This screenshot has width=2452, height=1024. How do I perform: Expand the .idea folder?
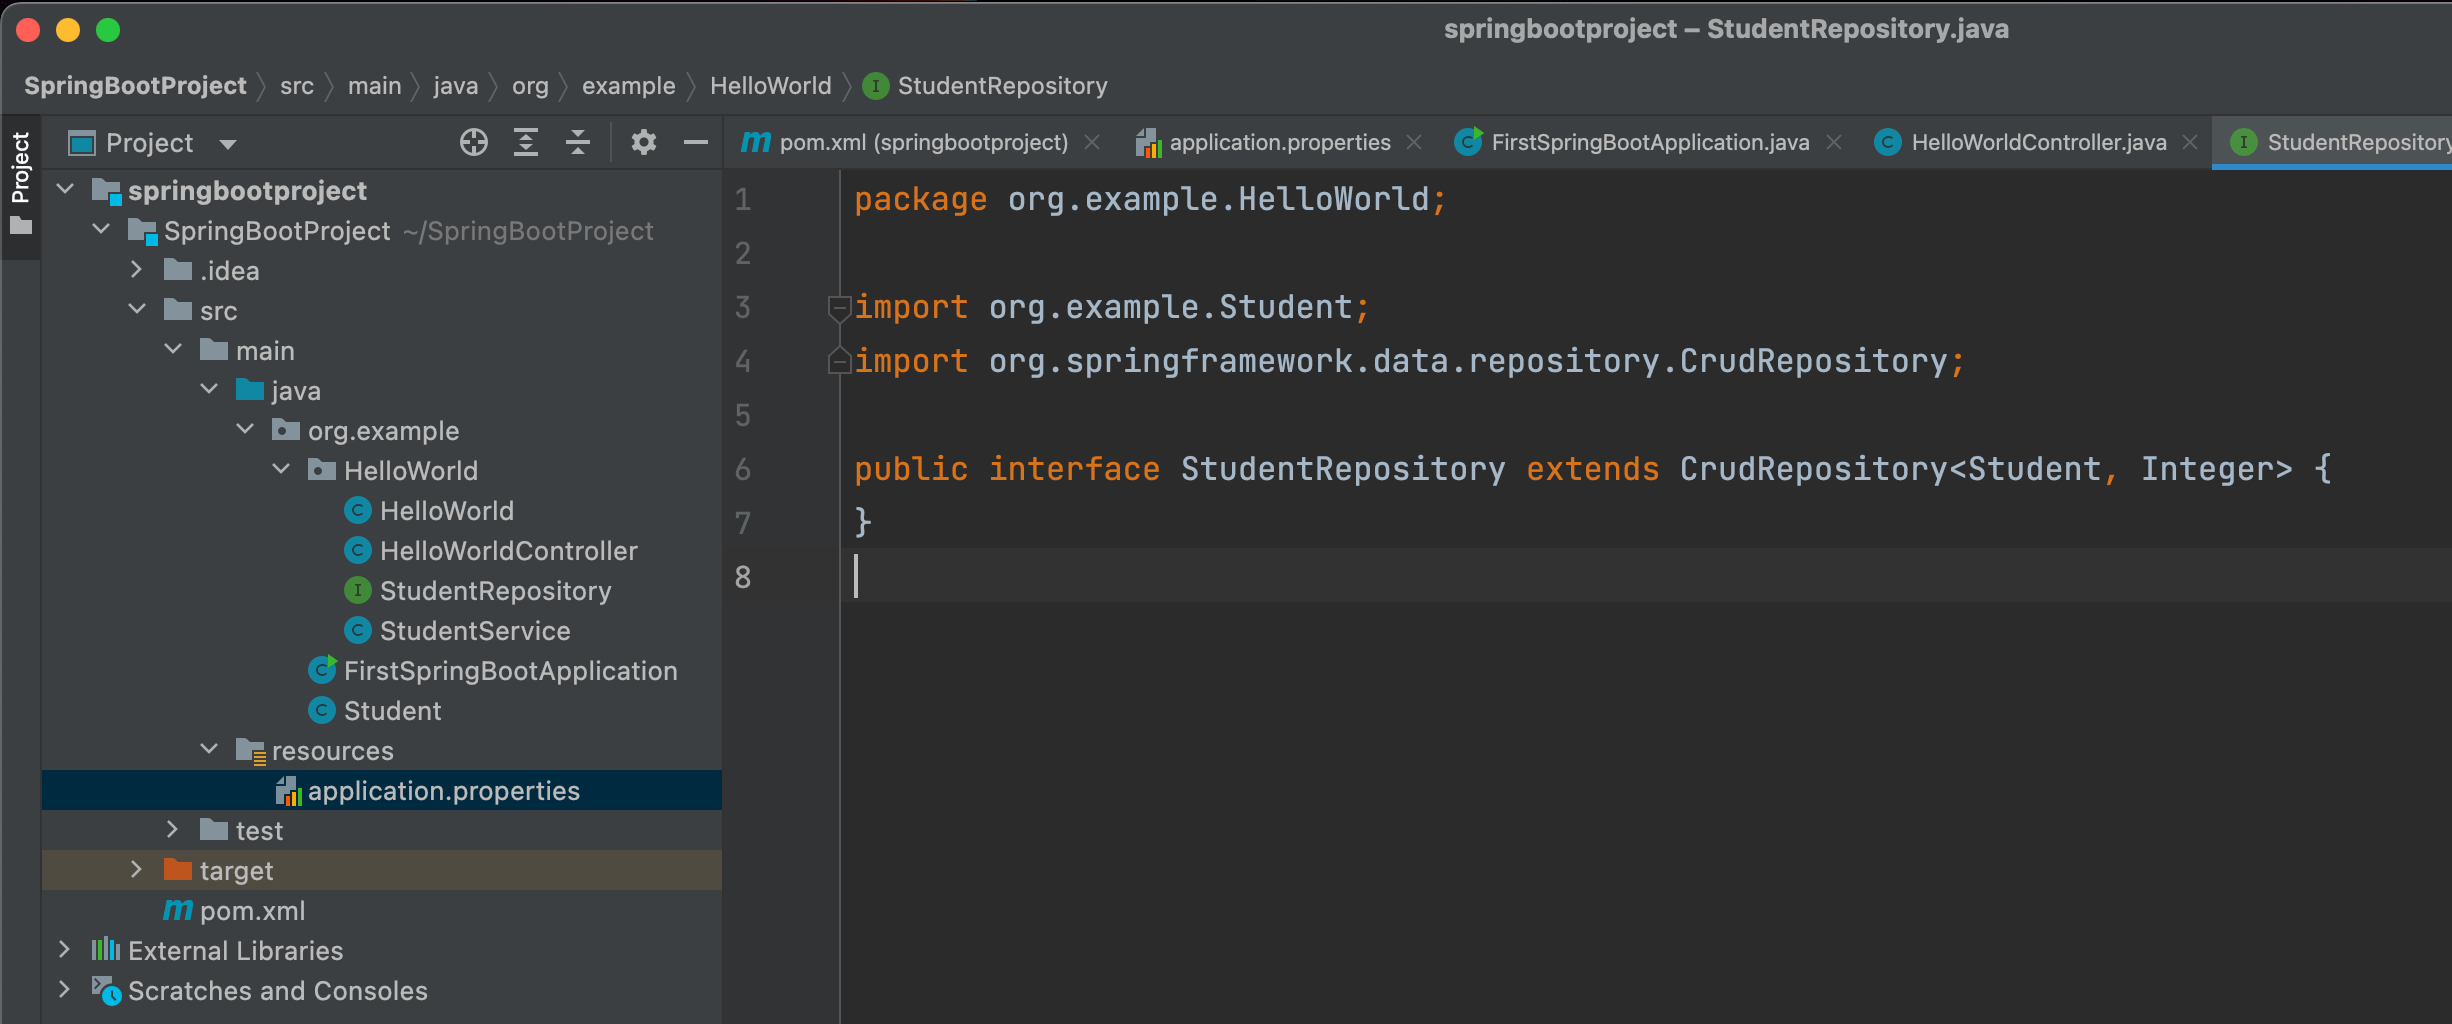(x=137, y=269)
